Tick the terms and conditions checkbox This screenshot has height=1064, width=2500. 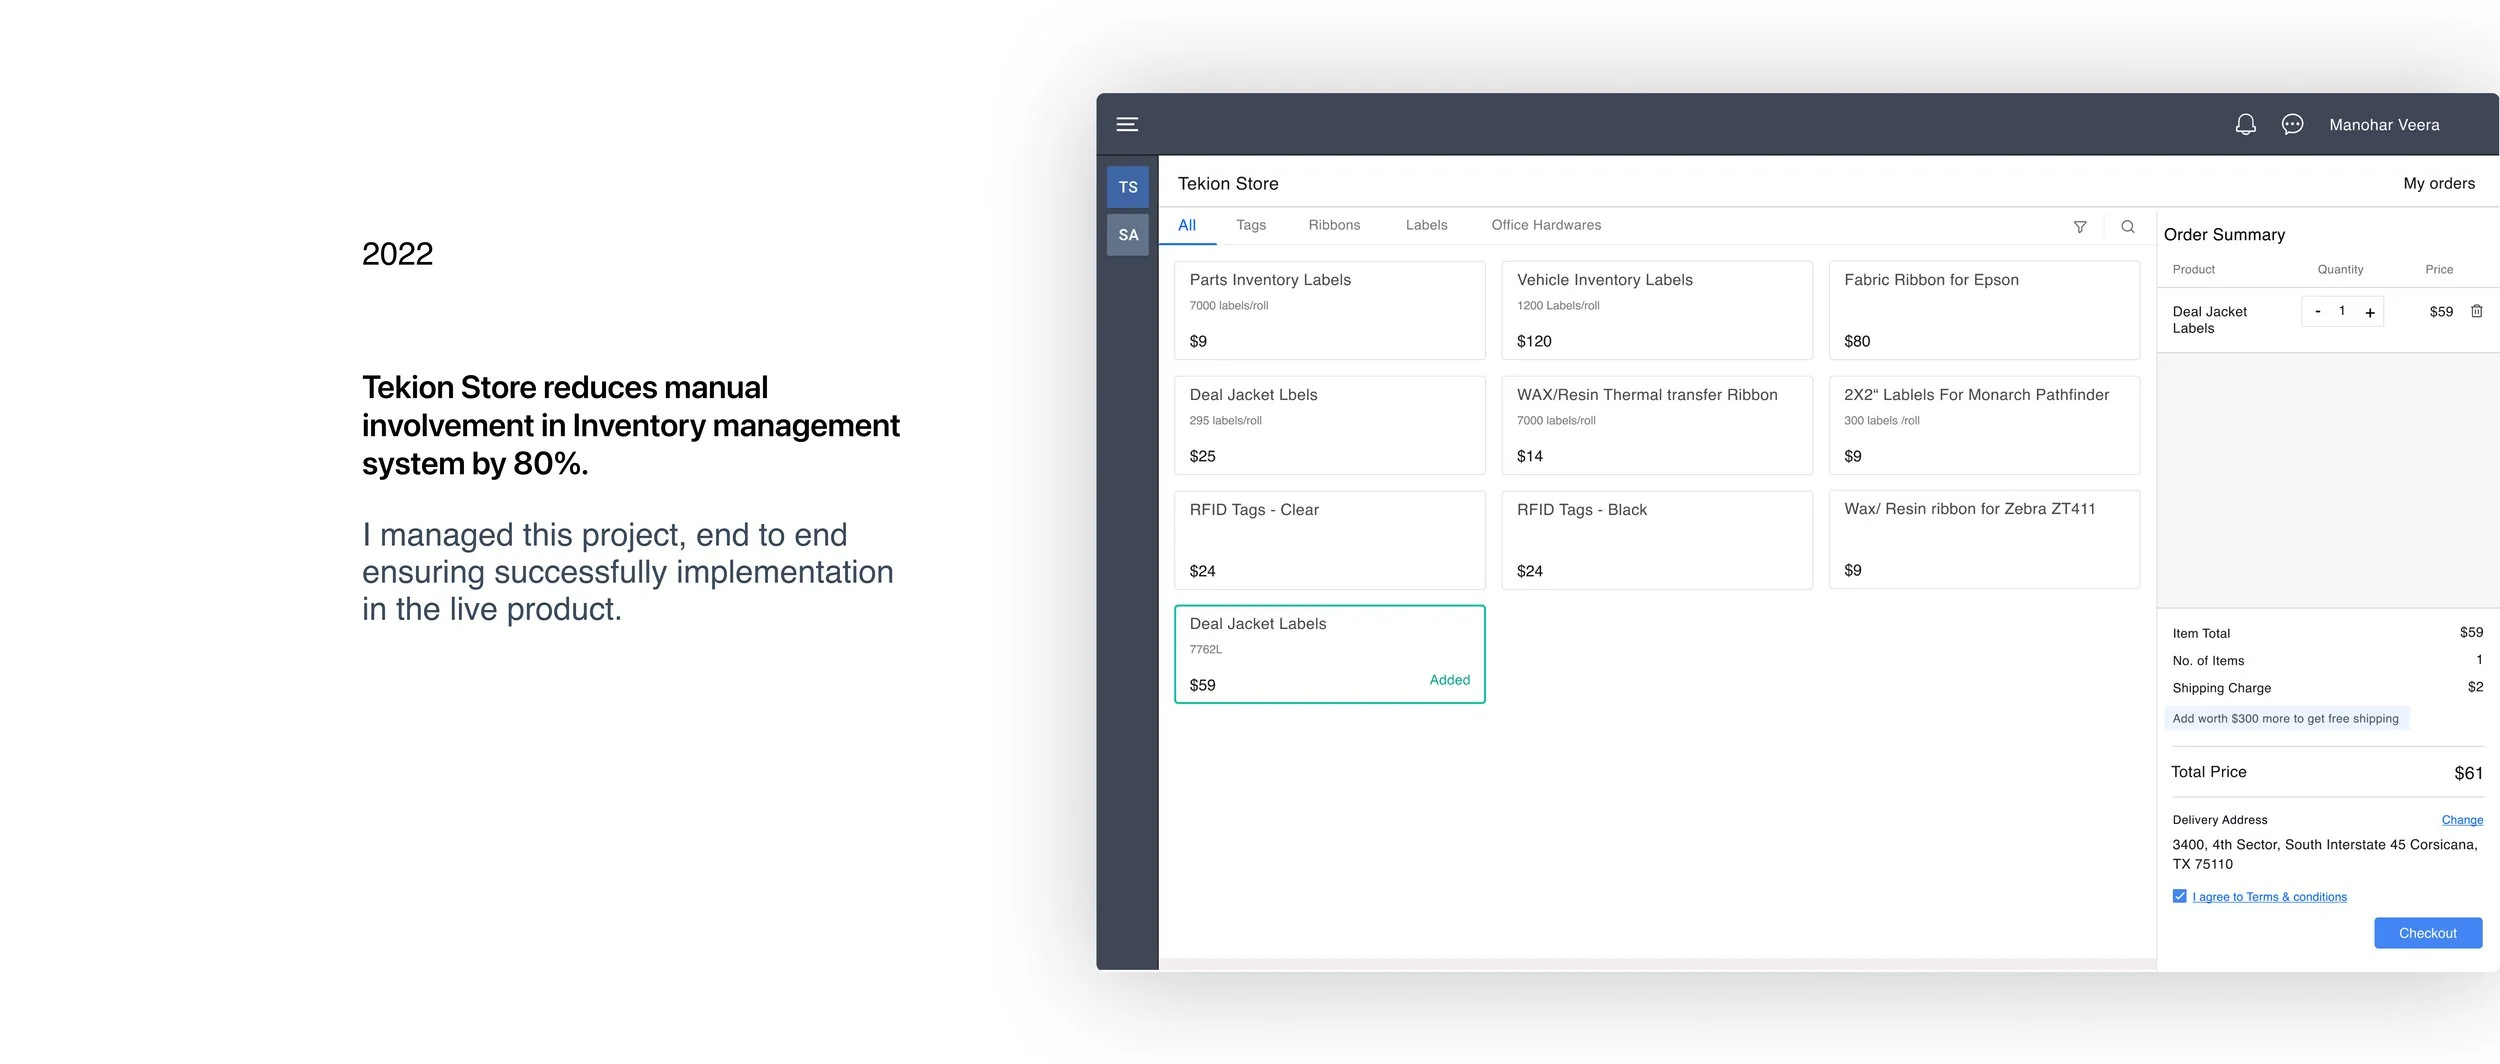click(x=2179, y=896)
